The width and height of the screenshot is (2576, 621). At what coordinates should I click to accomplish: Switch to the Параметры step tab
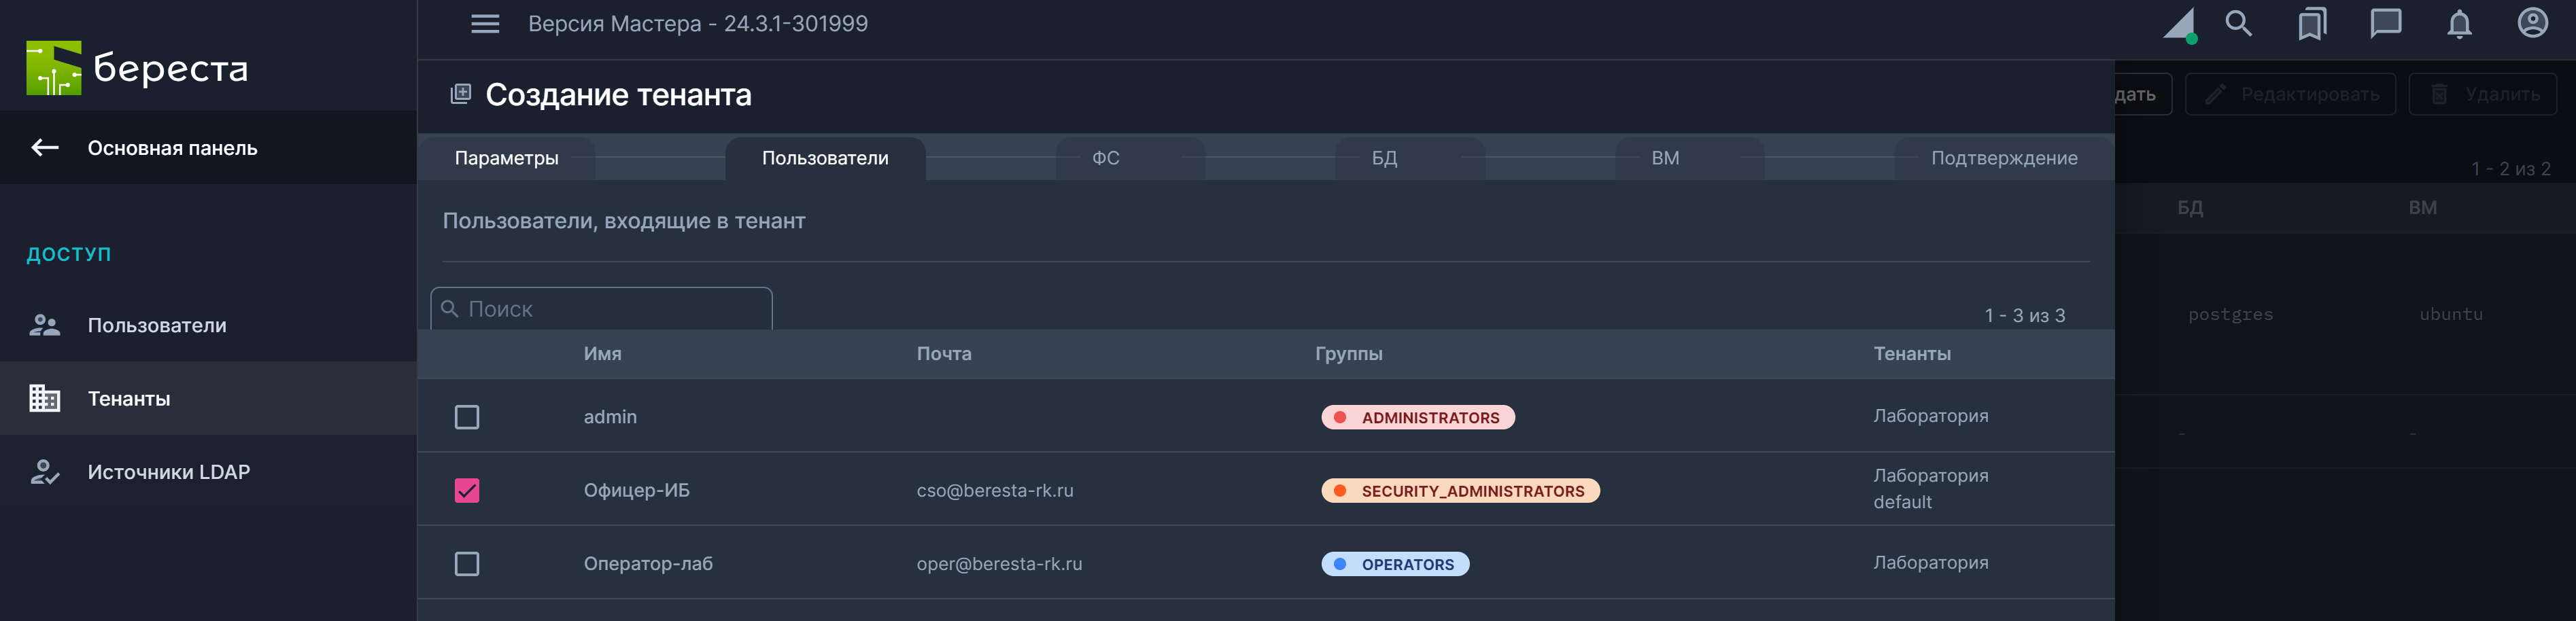pos(506,158)
